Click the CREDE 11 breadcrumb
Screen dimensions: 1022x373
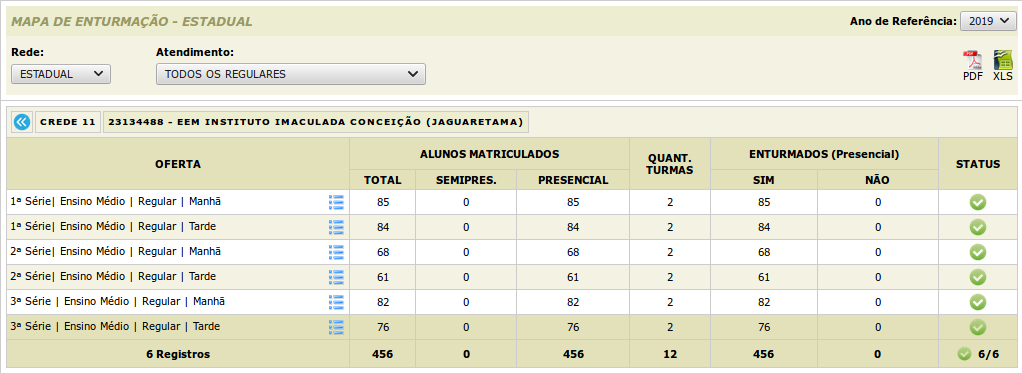[68, 122]
